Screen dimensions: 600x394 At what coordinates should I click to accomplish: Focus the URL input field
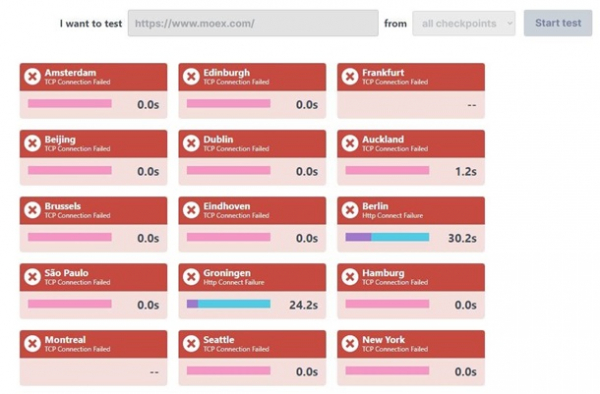[253, 23]
